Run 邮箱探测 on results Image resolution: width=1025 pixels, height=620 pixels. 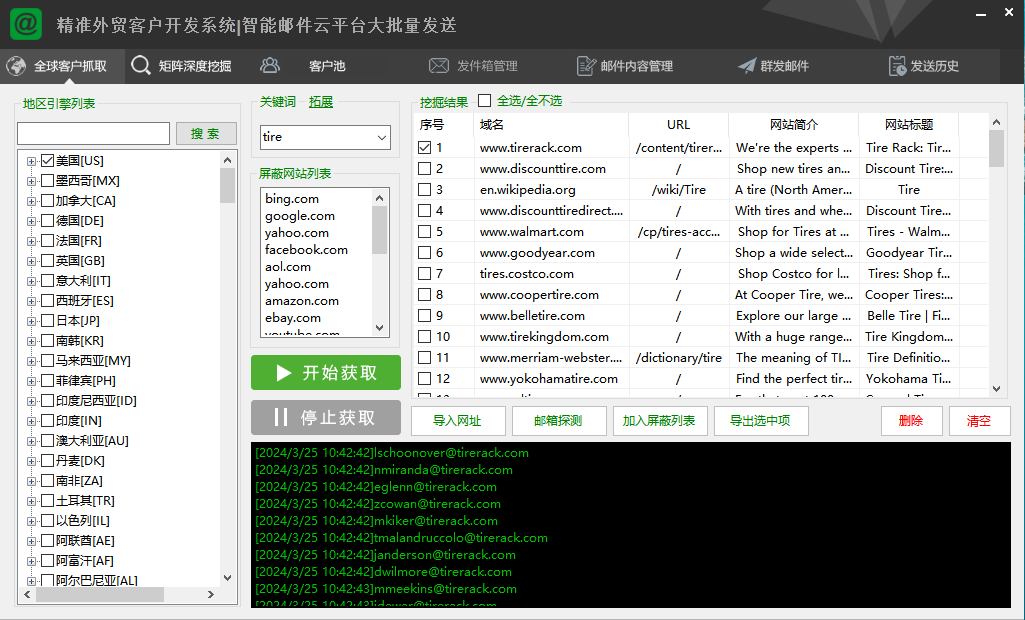(x=558, y=421)
